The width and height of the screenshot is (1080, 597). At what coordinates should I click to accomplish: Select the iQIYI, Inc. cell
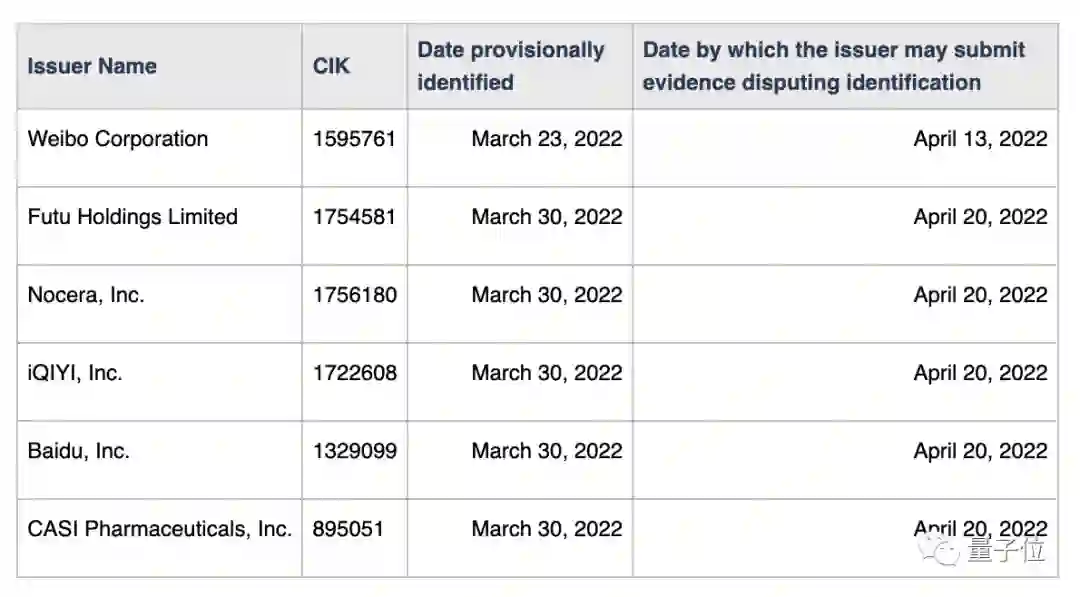(75, 373)
